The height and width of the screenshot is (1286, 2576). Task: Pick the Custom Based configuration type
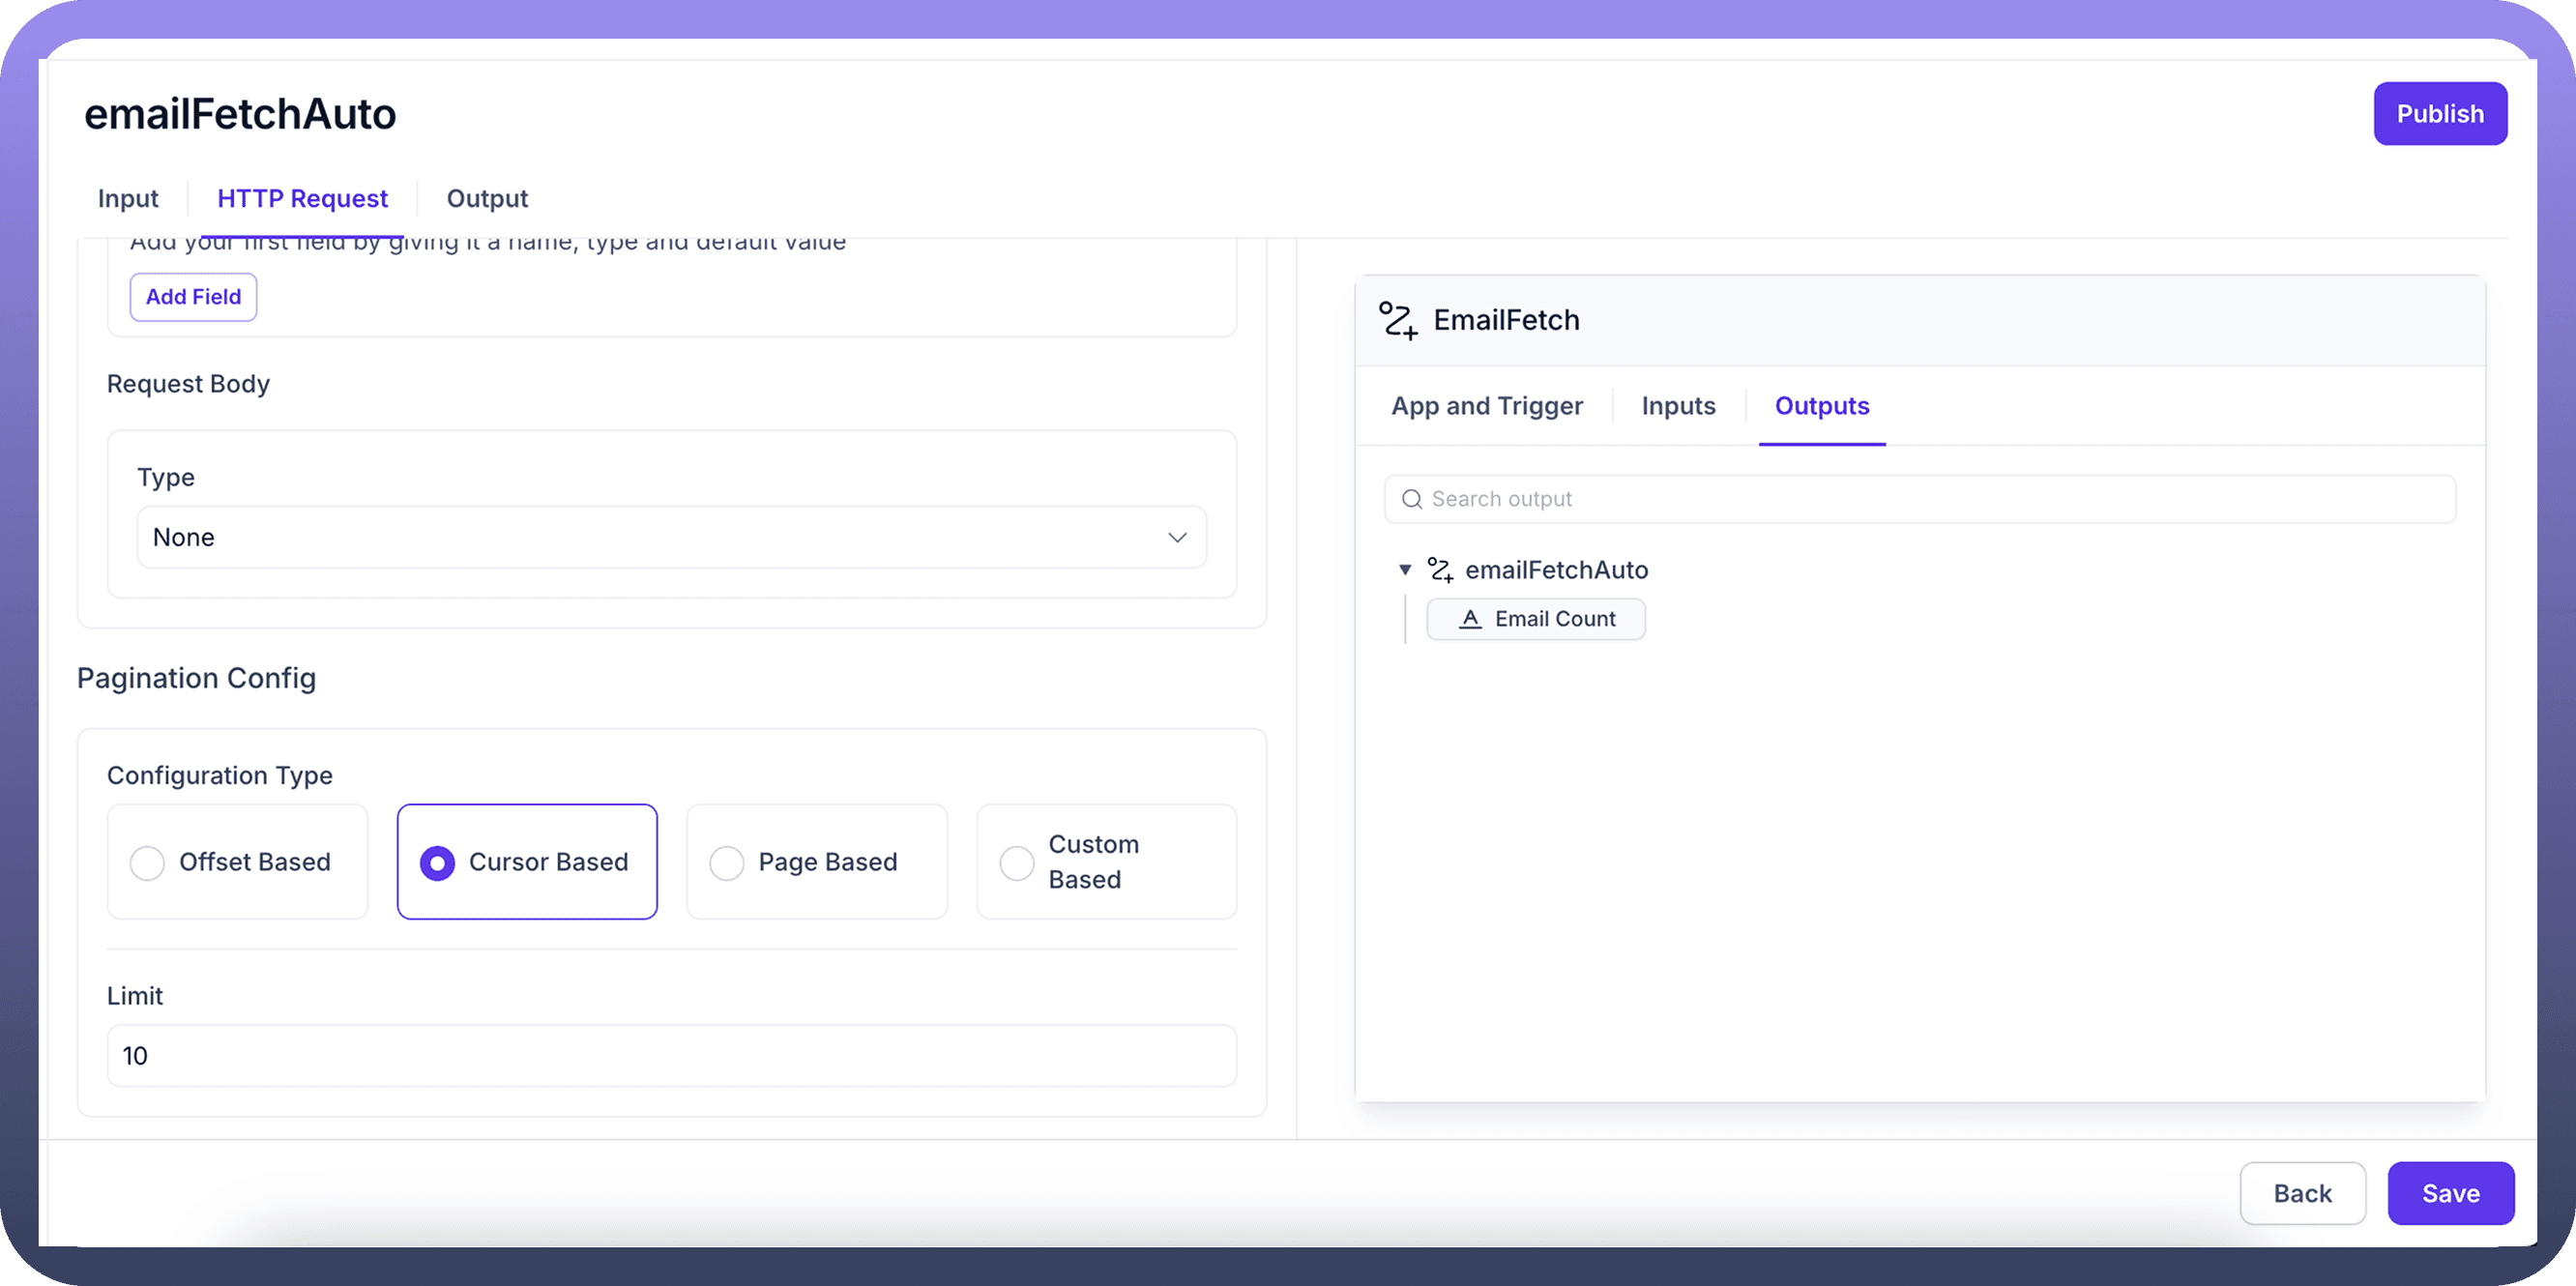pos(1017,862)
